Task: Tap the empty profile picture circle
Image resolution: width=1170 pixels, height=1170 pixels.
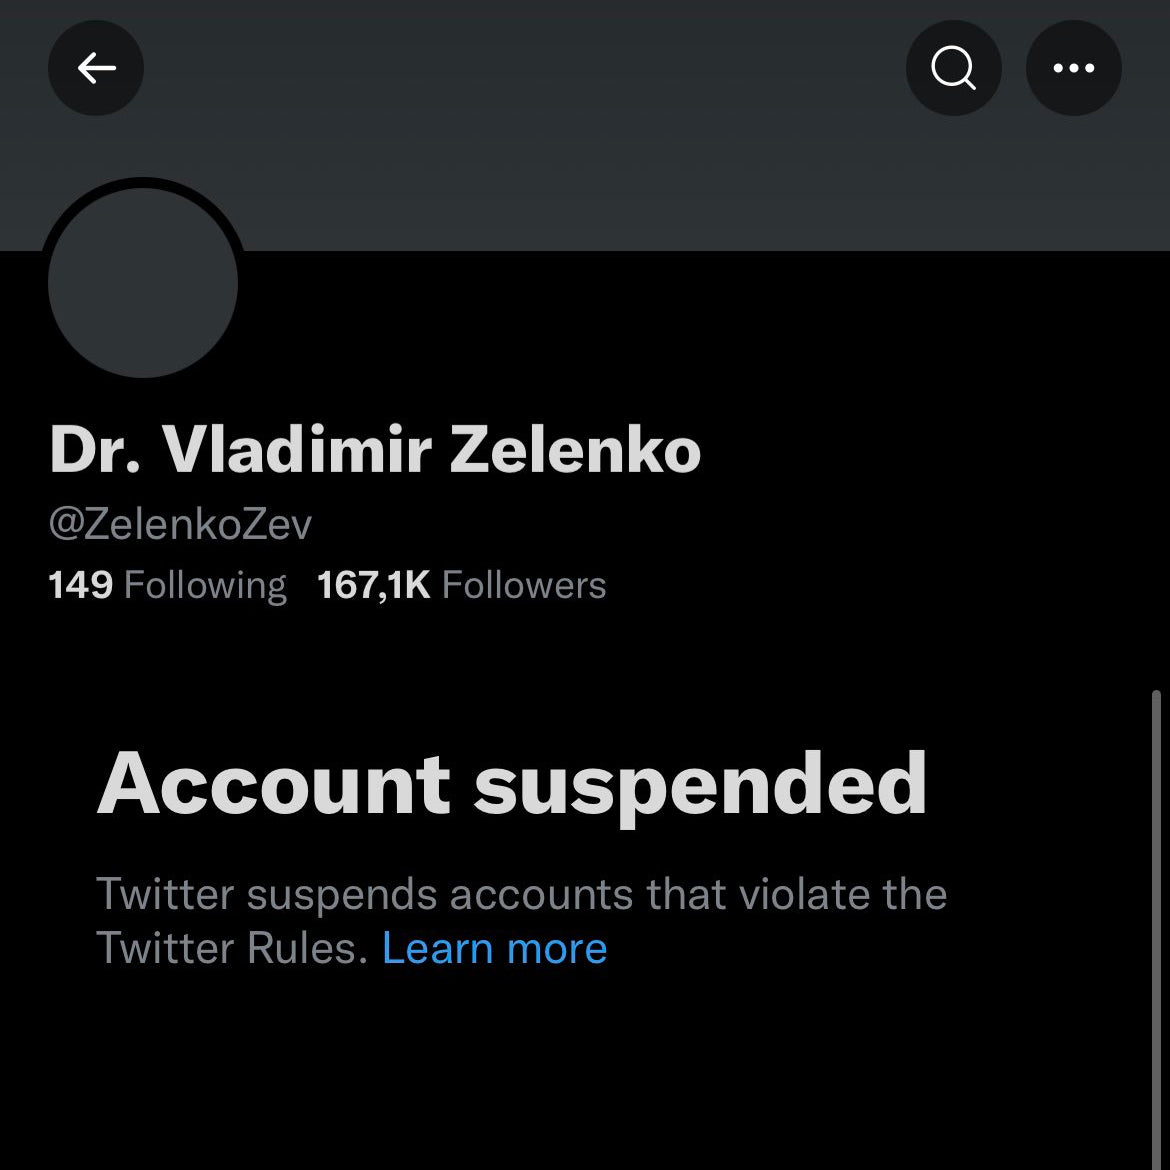Action: click(143, 283)
